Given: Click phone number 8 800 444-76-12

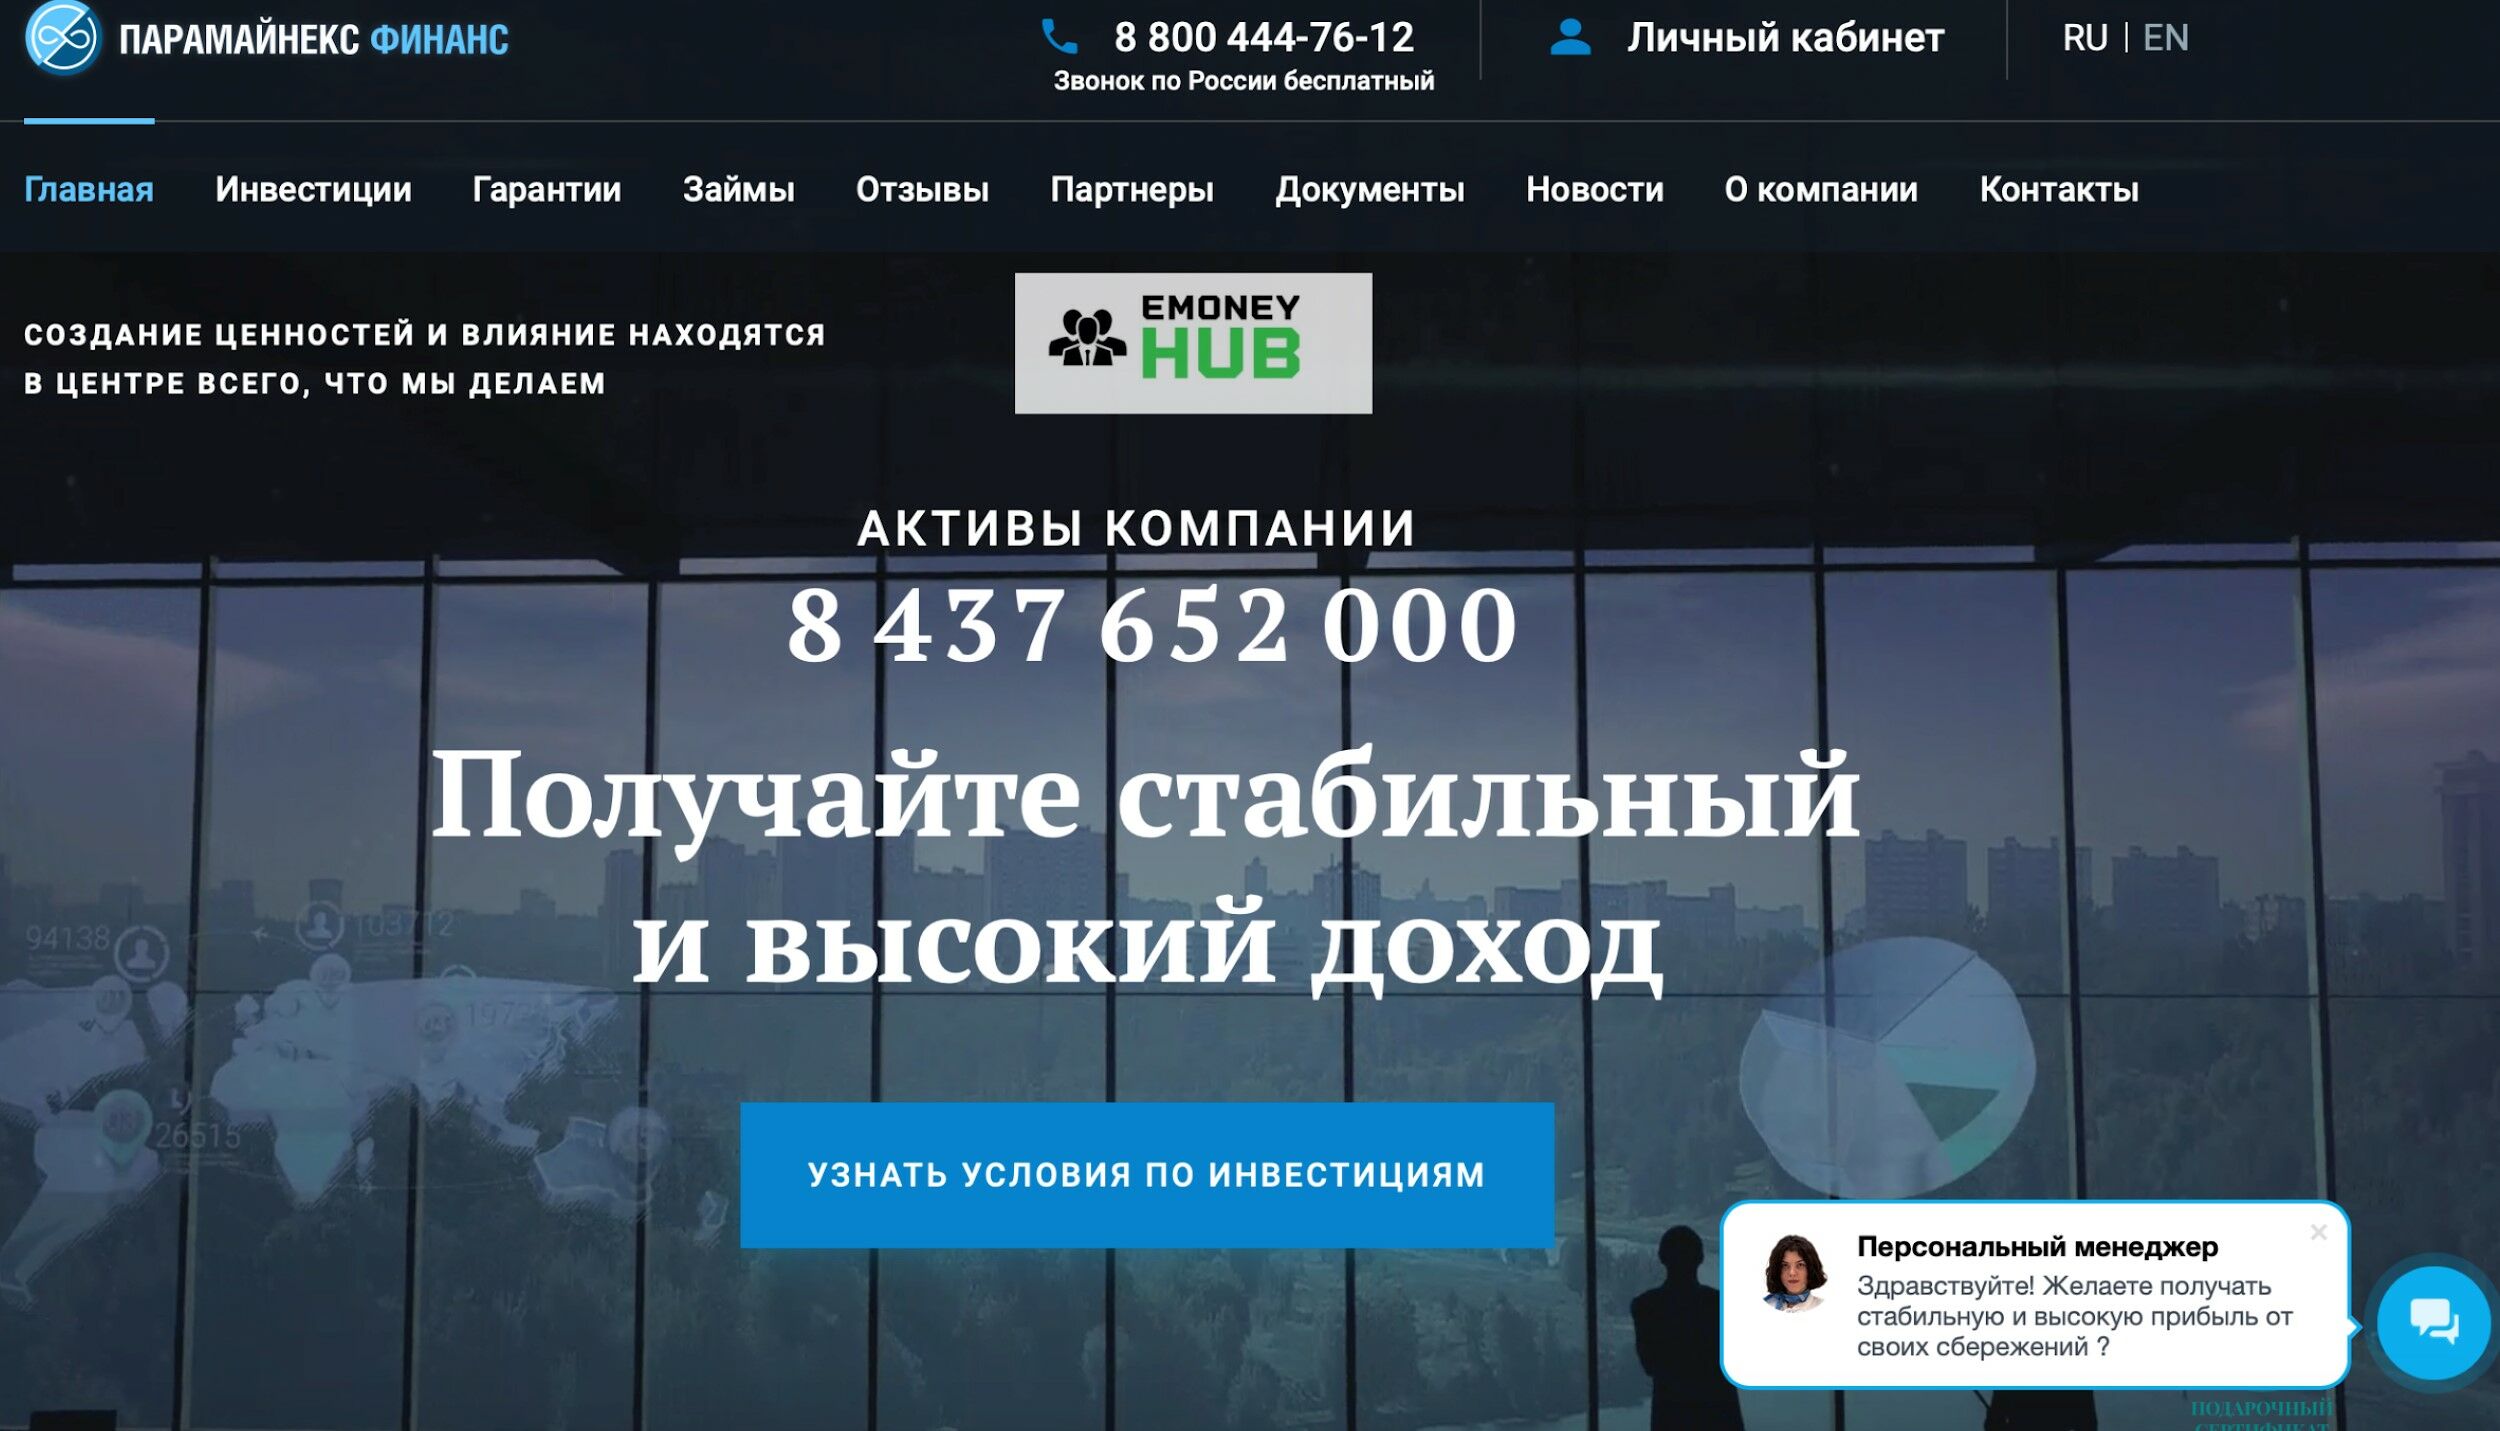Looking at the screenshot, I should coord(1264,37).
